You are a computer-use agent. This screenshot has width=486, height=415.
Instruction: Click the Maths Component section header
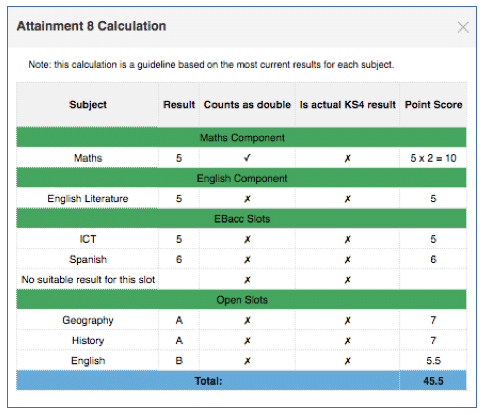[x=241, y=137]
